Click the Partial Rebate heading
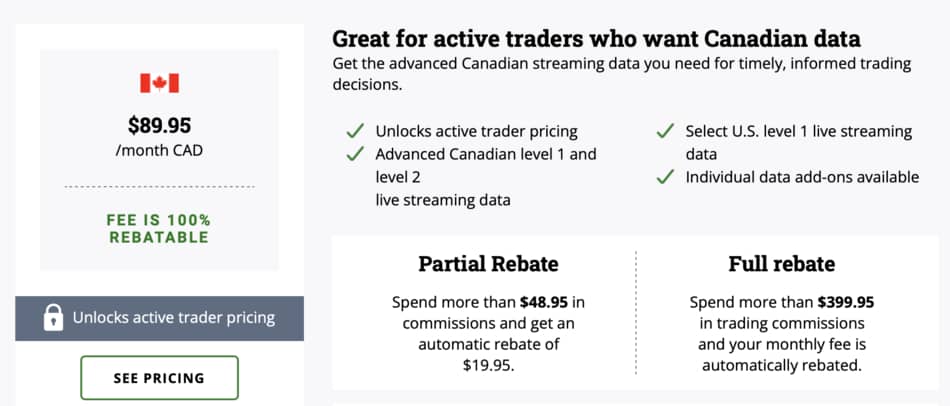950x406 pixels. click(488, 264)
